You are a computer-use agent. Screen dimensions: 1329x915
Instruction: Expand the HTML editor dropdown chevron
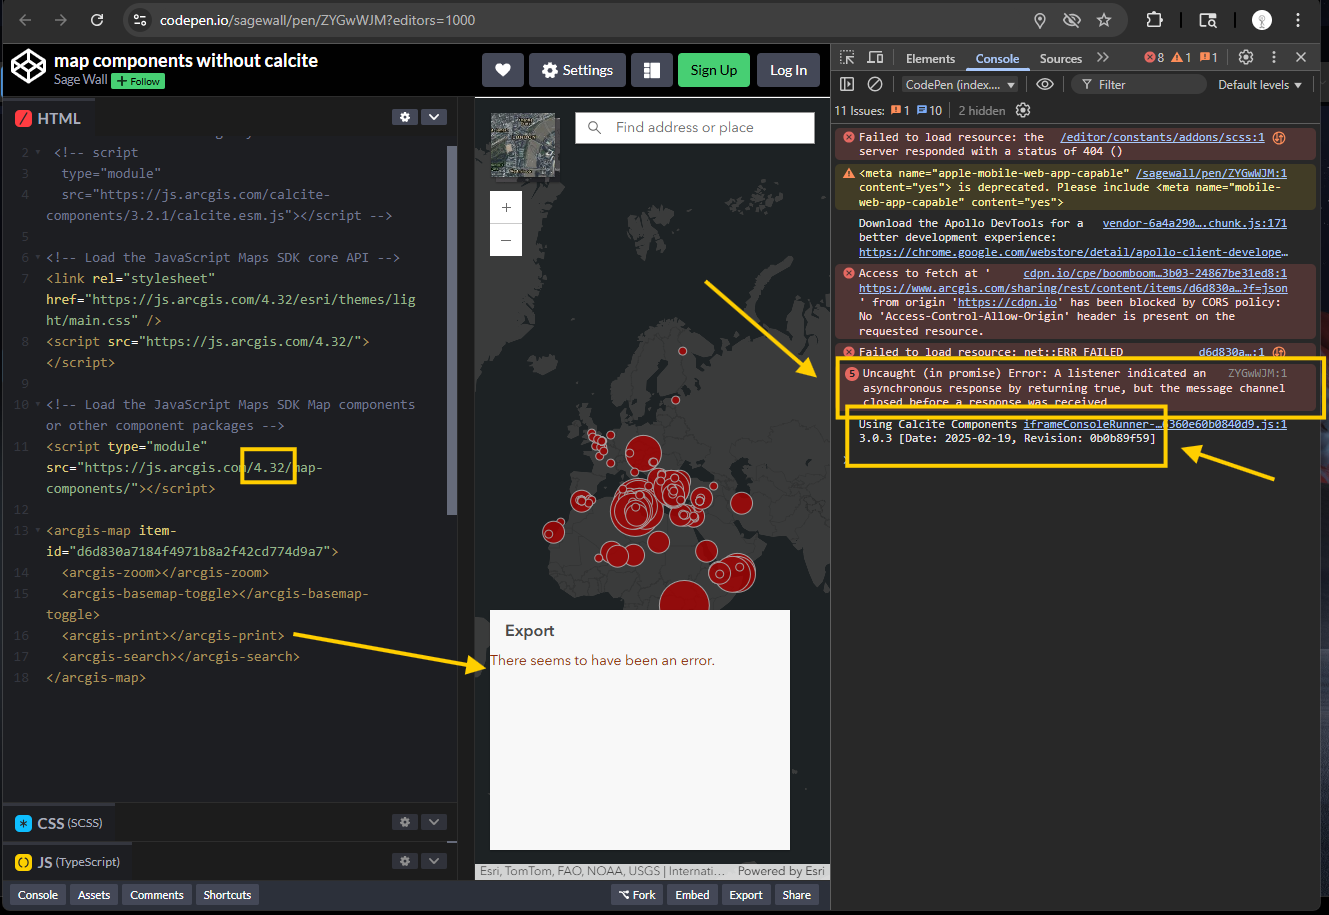click(x=434, y=117)
